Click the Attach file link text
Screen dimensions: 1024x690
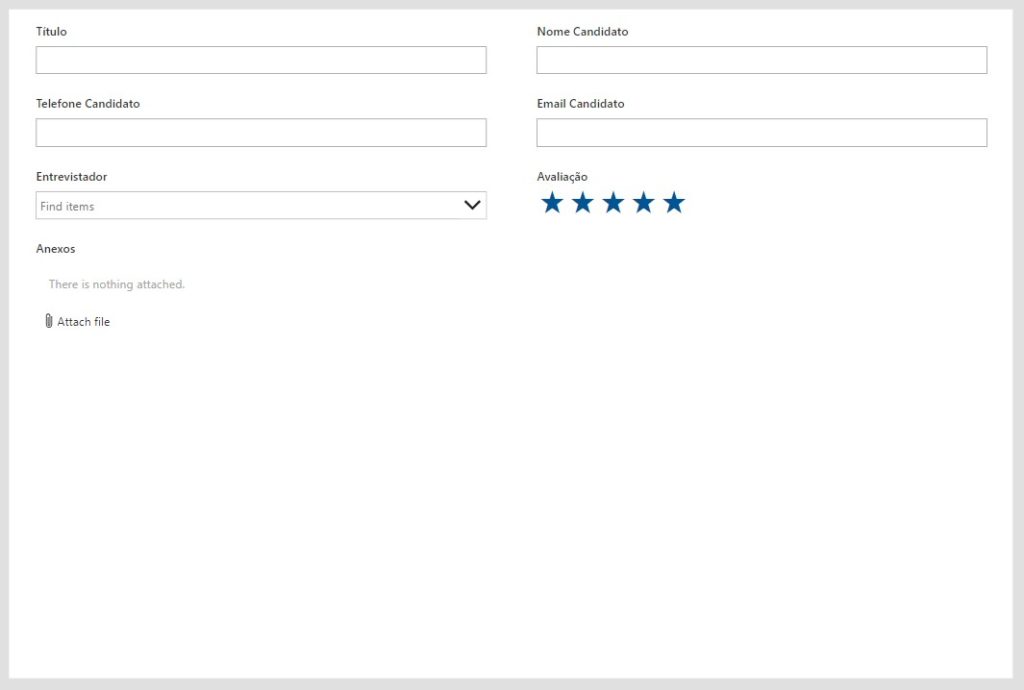coord(83,322)
